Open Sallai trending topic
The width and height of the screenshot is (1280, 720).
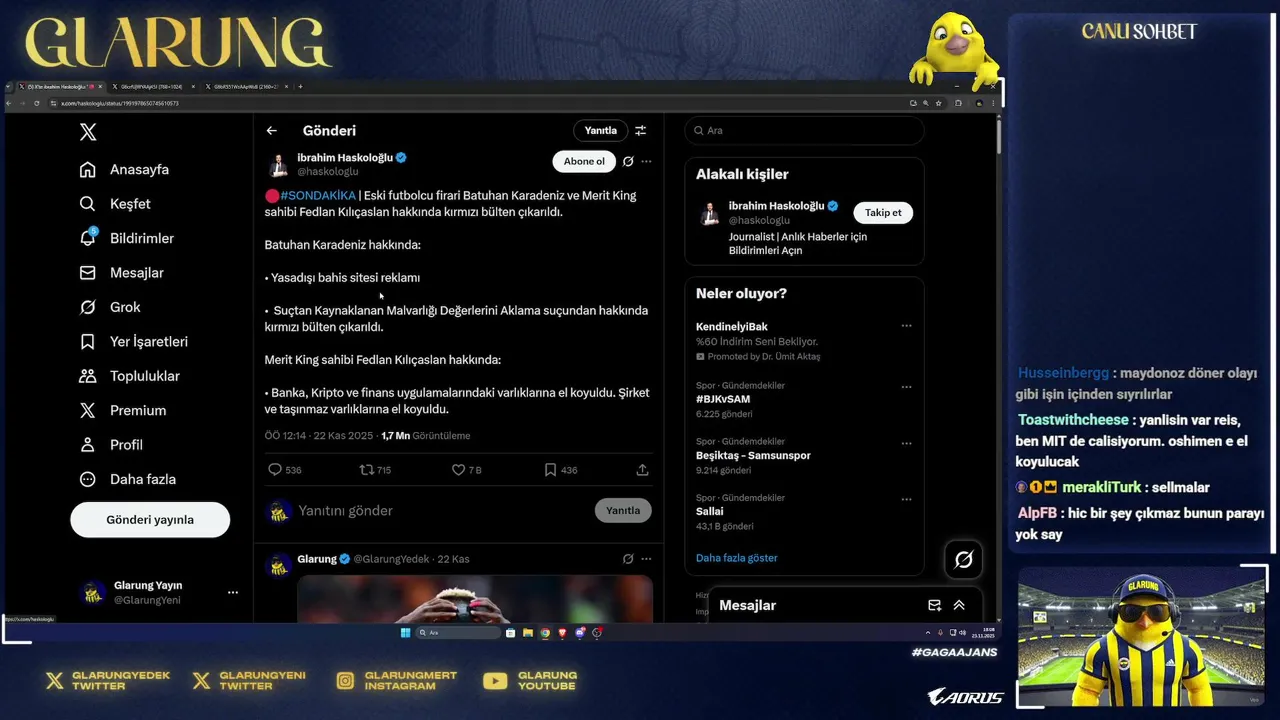pyautogui.click(x=709, y=511)
